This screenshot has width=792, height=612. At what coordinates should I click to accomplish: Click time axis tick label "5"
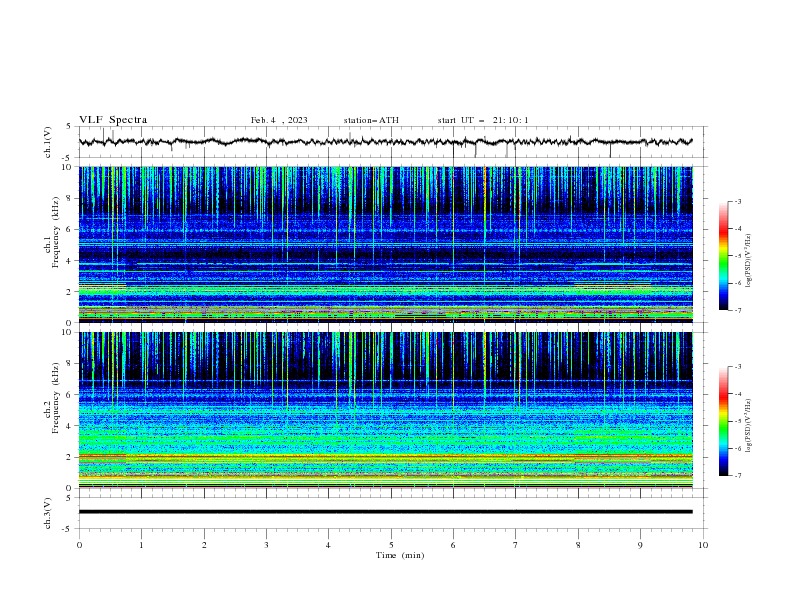coord(391,545)
